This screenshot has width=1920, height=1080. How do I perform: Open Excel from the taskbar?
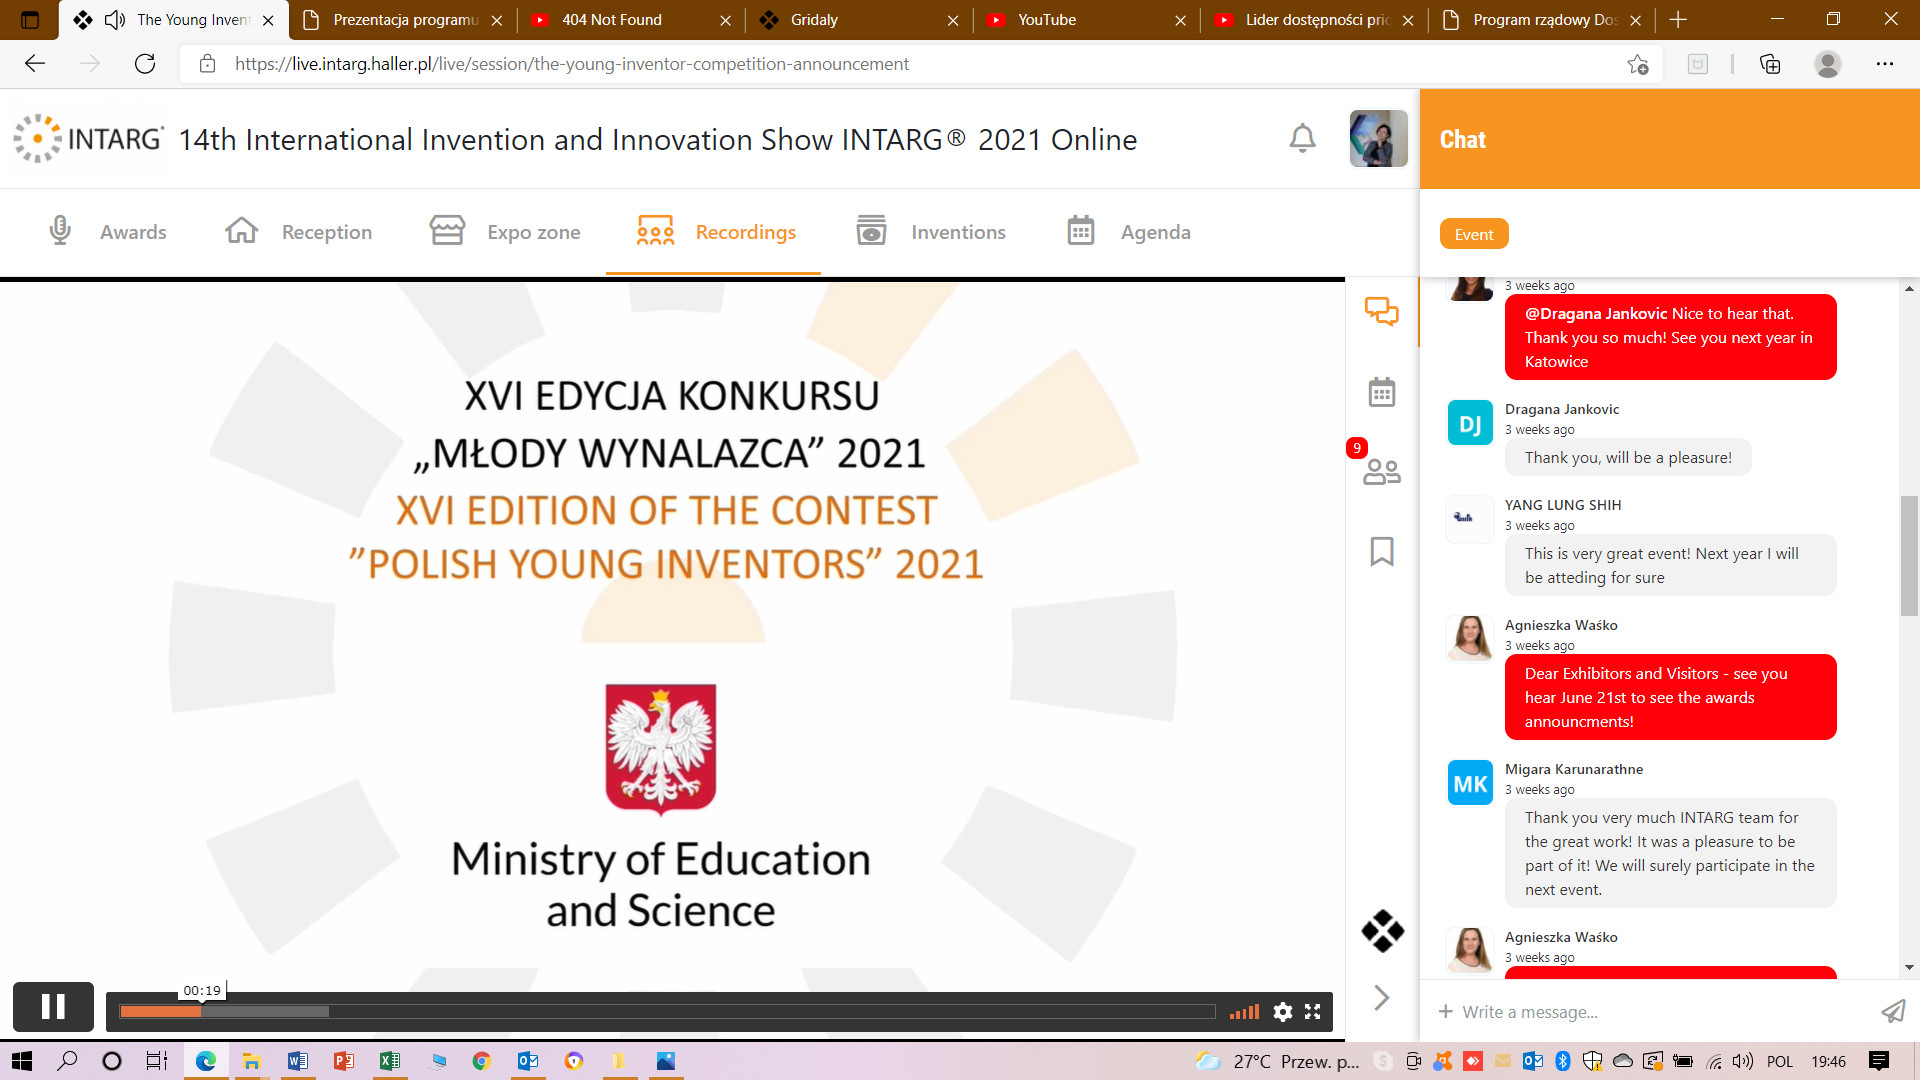[389, 1061]
